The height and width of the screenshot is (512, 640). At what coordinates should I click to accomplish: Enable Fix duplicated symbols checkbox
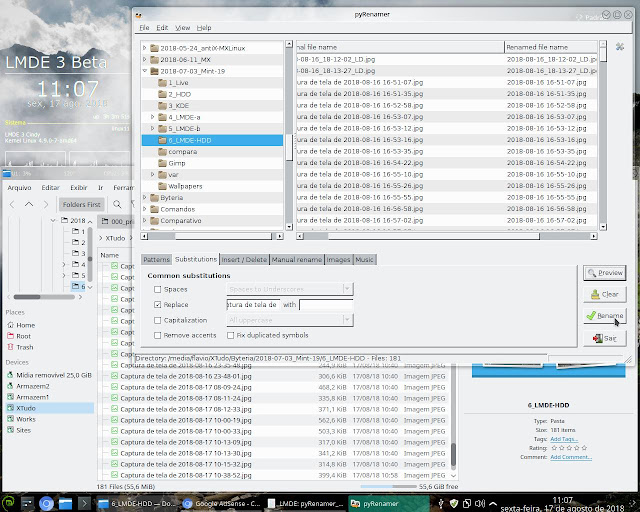[231, 335]
